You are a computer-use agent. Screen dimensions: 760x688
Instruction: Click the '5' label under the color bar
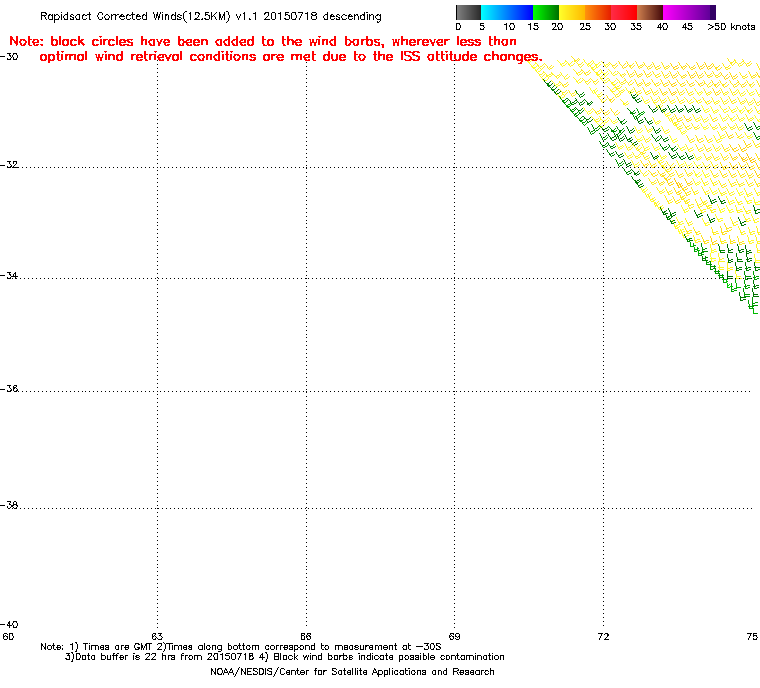482,27
